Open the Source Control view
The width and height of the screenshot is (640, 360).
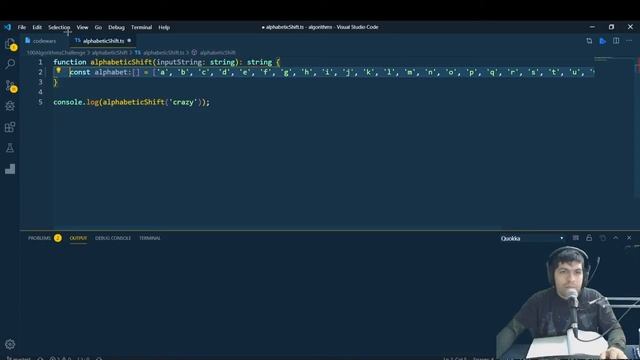(x=11, y=86)
